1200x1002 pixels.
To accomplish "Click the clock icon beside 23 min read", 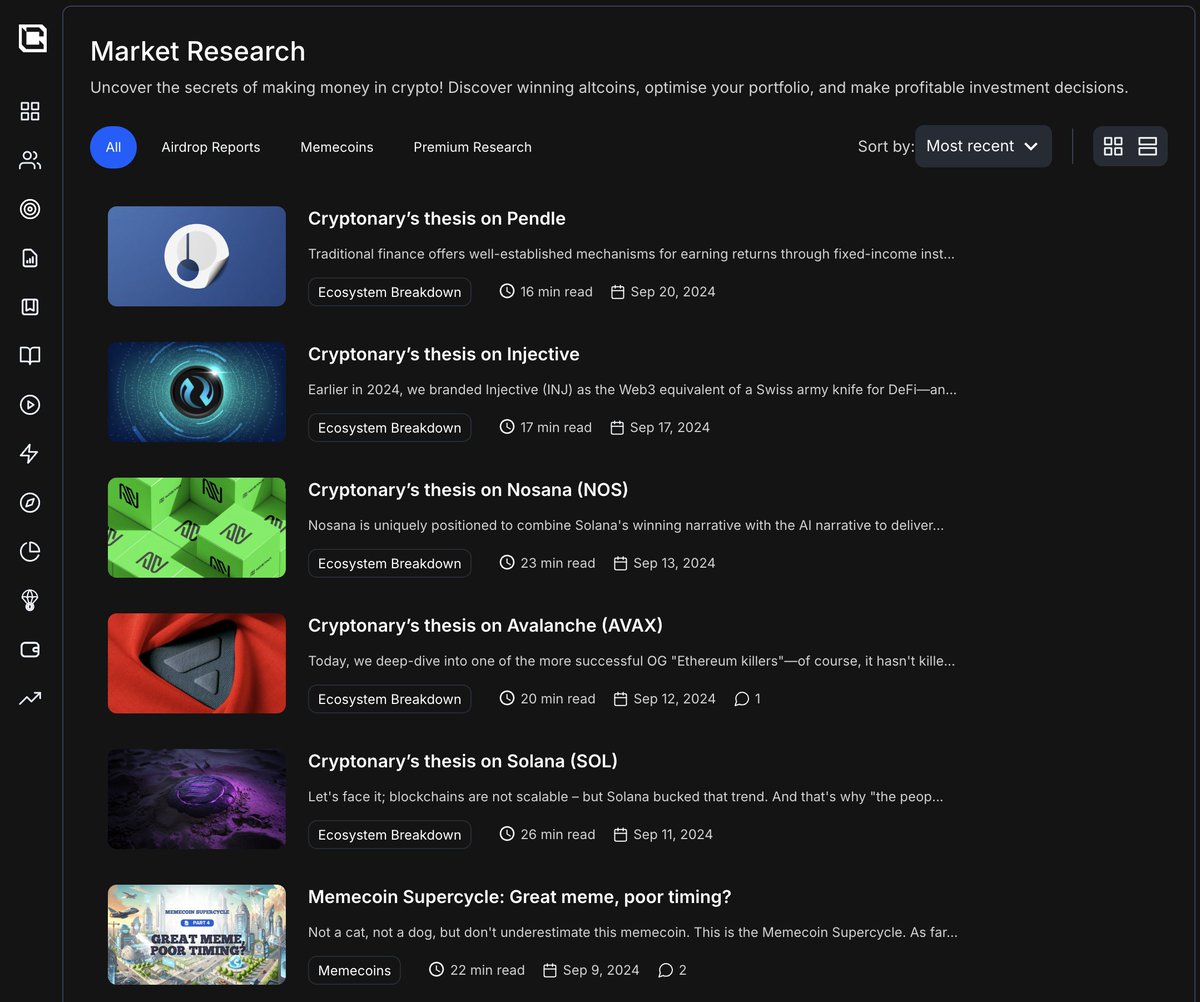I will click(x=507, y=563).
